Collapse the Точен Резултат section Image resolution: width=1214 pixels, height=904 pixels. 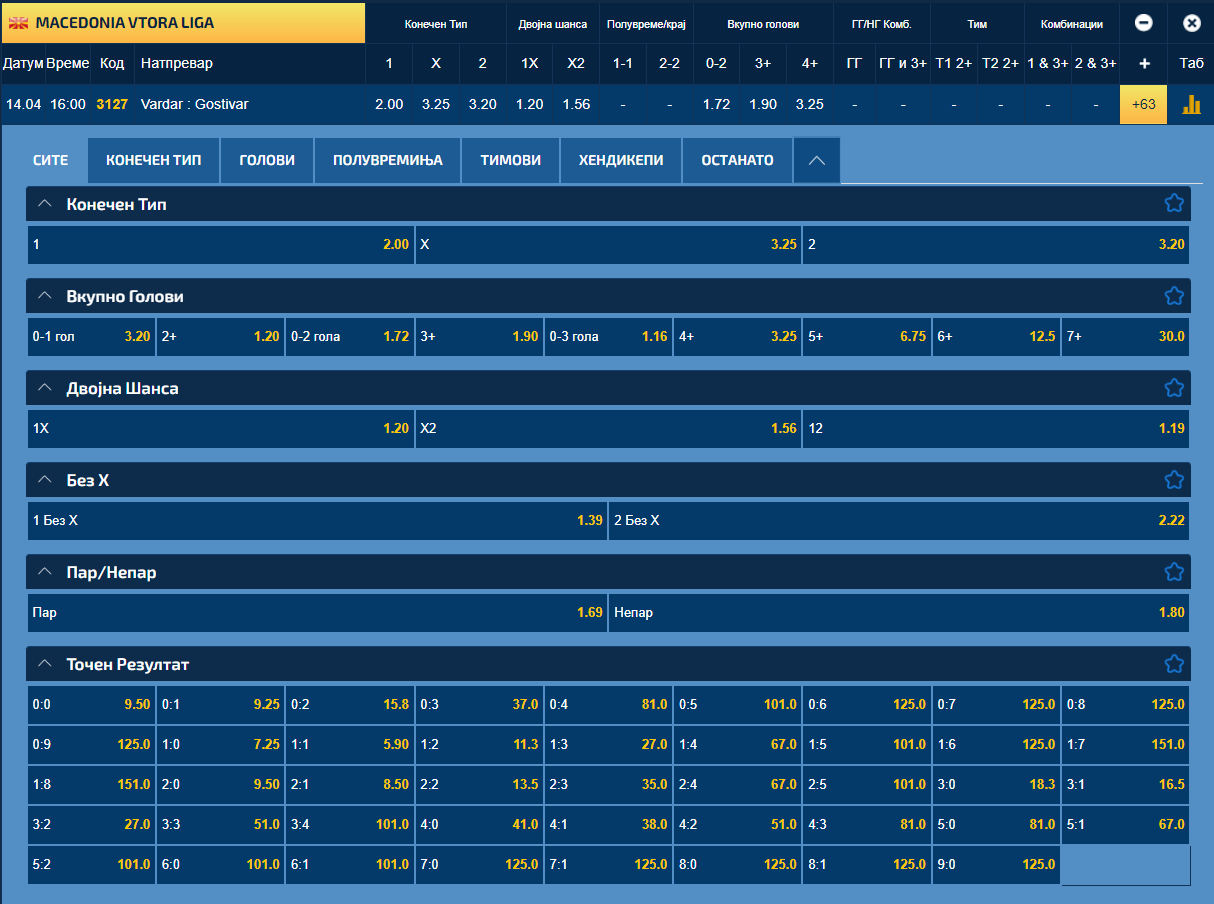[44, 663]
